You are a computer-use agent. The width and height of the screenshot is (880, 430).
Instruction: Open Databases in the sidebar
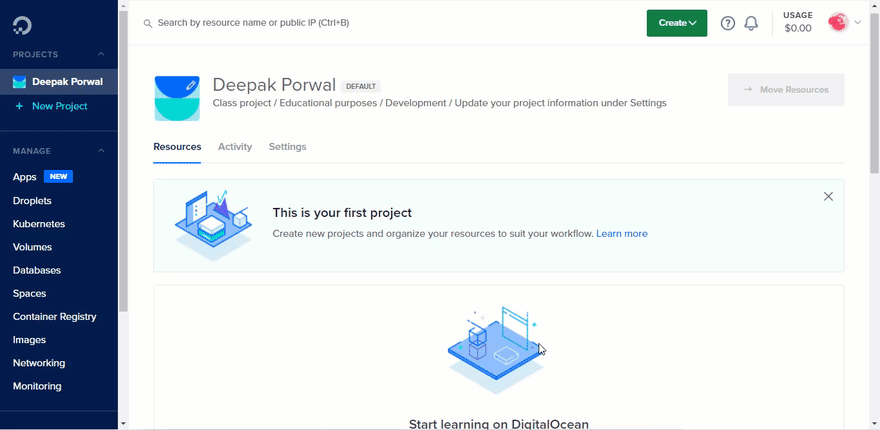(x=36, y=270)
